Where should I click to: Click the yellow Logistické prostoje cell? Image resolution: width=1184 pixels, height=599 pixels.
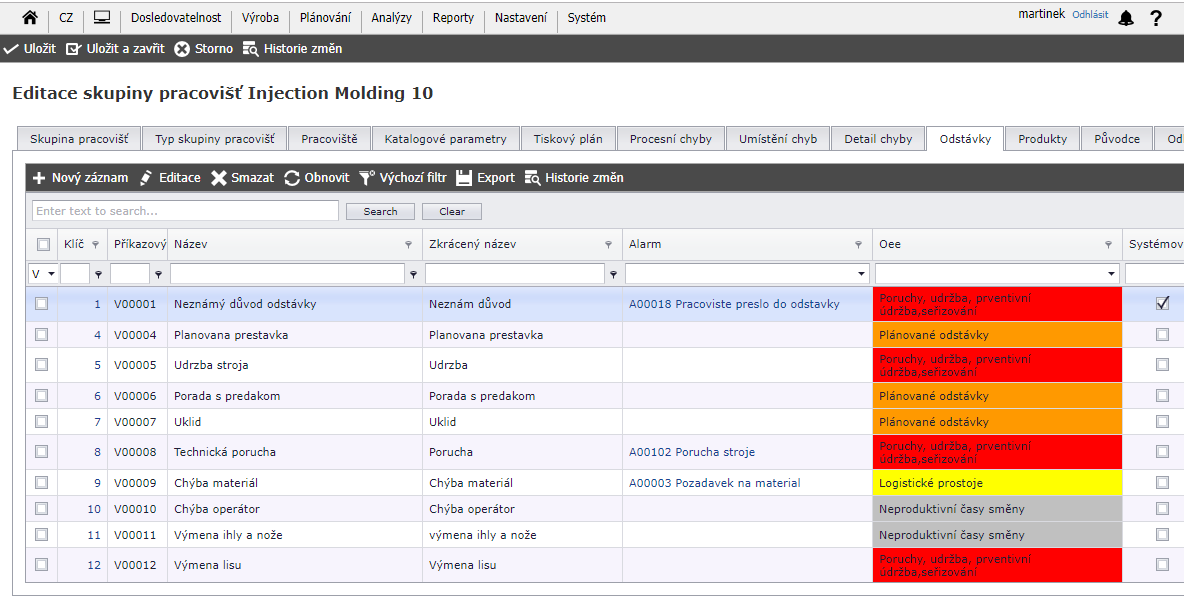pyautogui.click(x=996, y=483)
